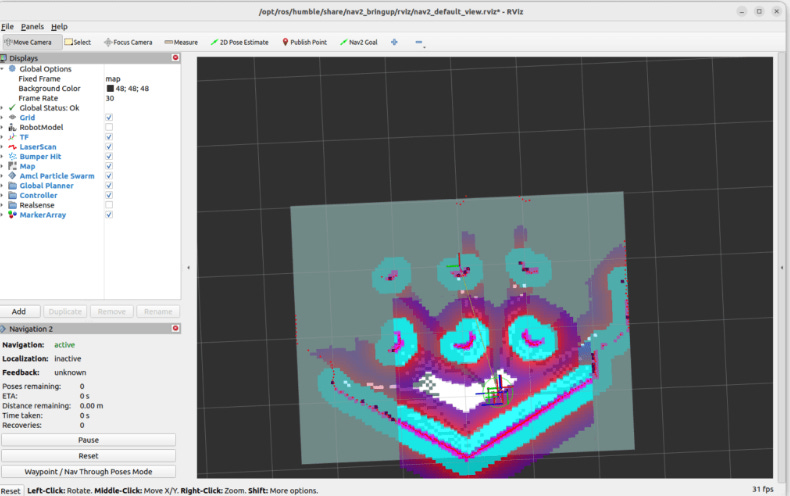
Task: Click the Add display button
Action: [19, 312]
